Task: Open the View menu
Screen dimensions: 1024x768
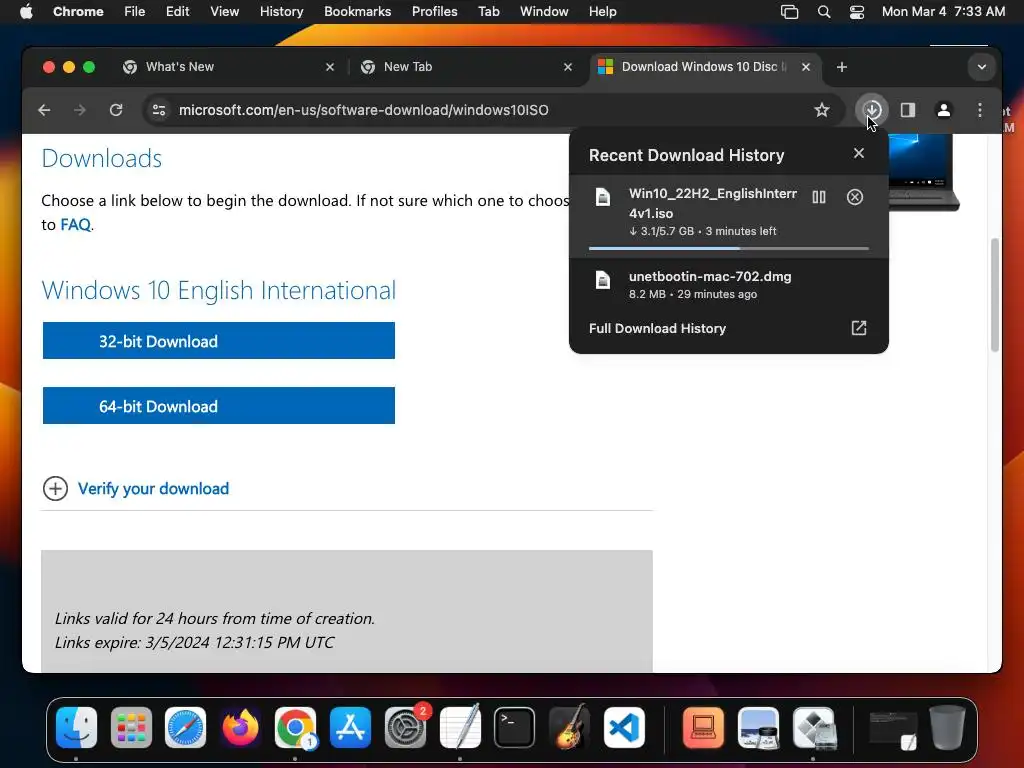Action: tap(225, 12)
